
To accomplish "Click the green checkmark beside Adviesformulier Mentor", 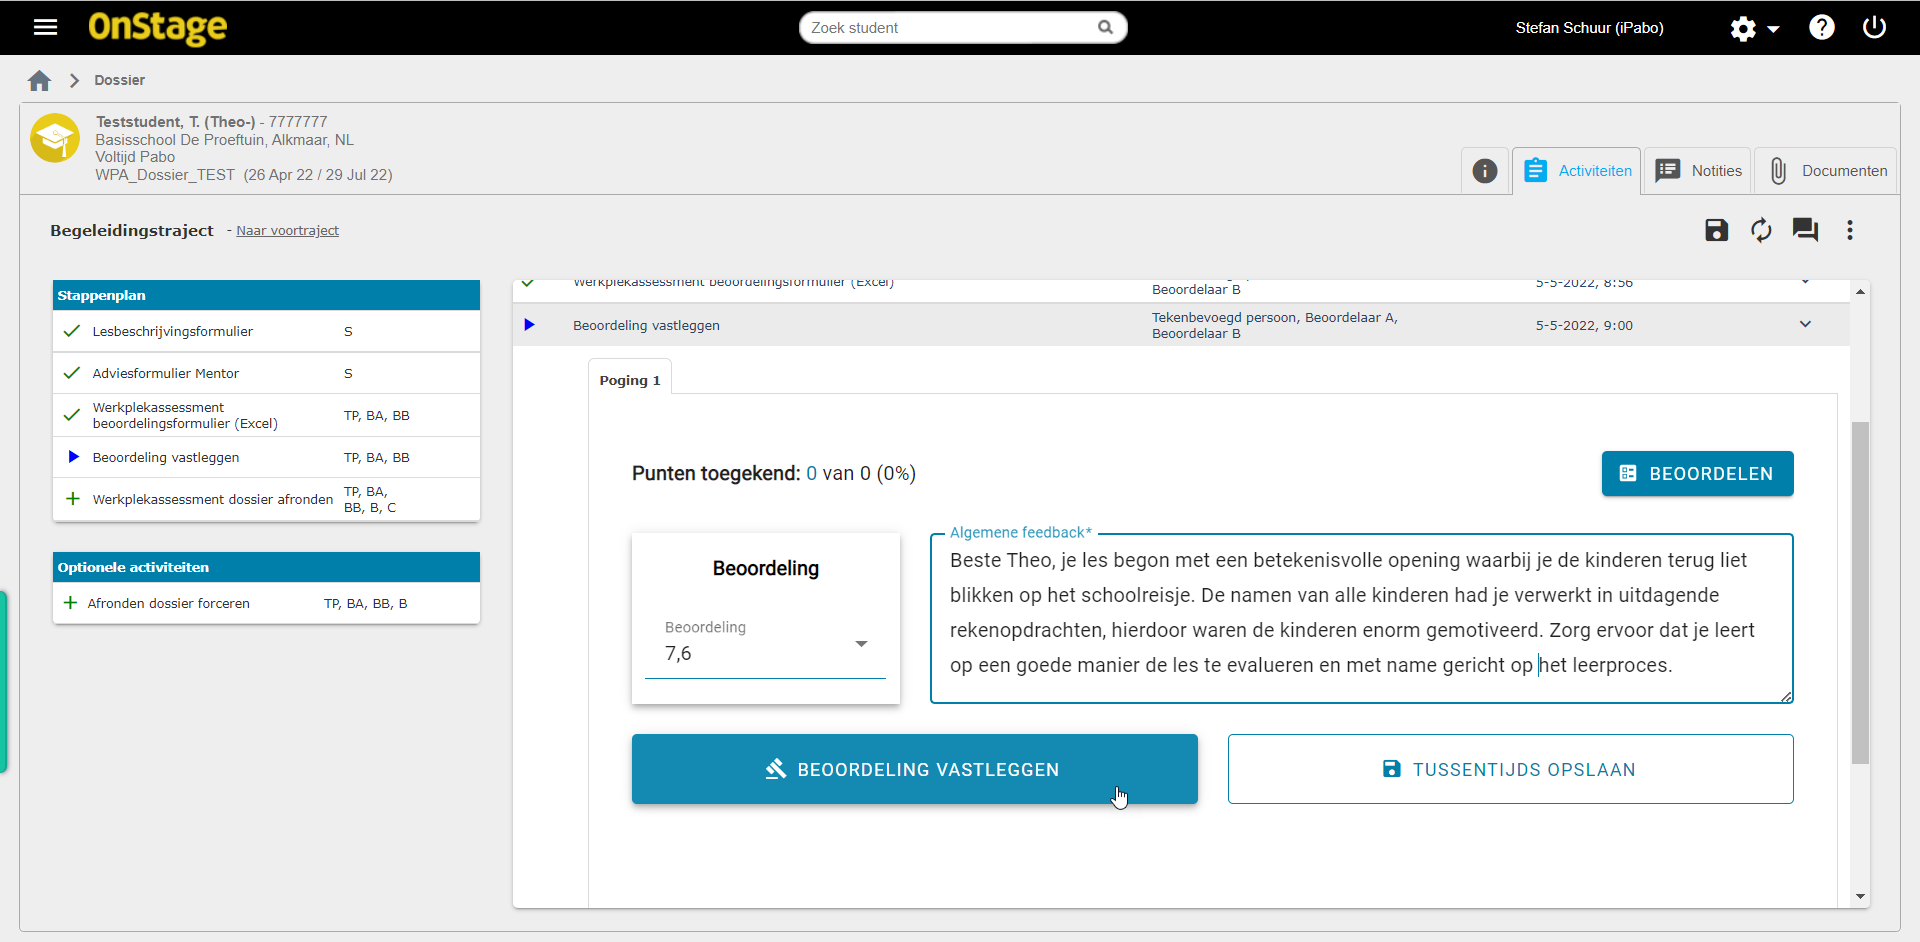I will tap(72, 373).
